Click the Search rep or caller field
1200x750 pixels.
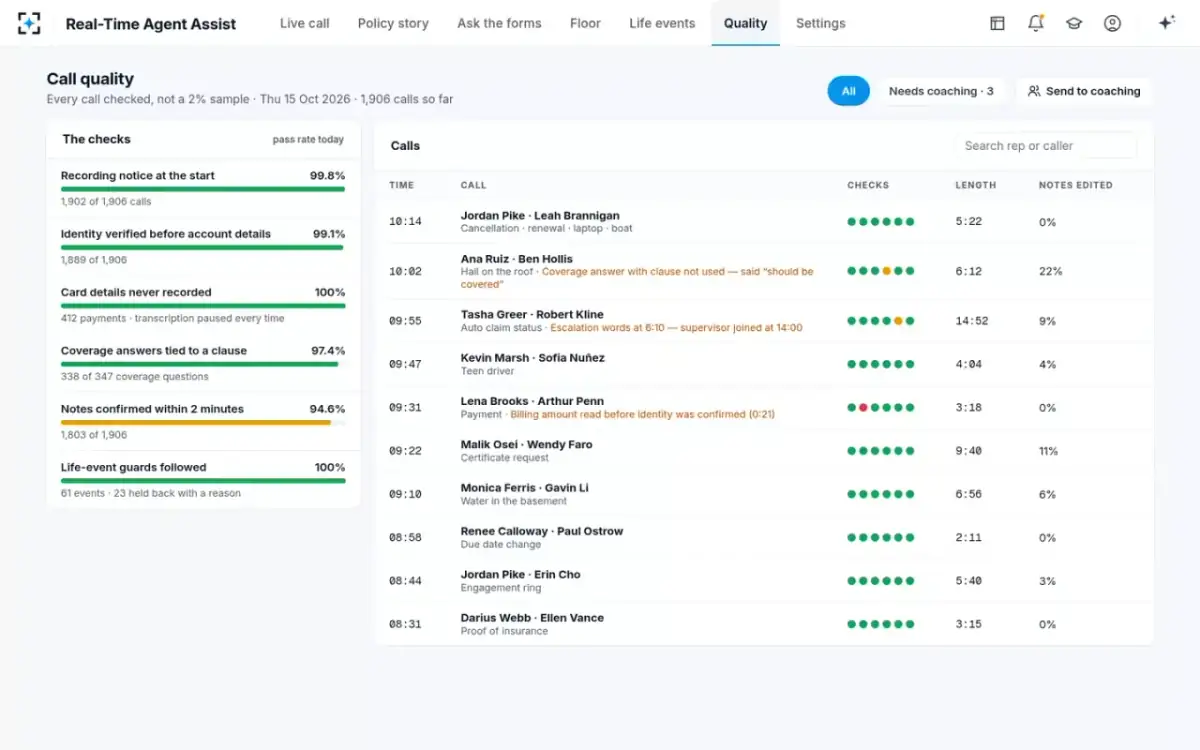(1045, 146)
